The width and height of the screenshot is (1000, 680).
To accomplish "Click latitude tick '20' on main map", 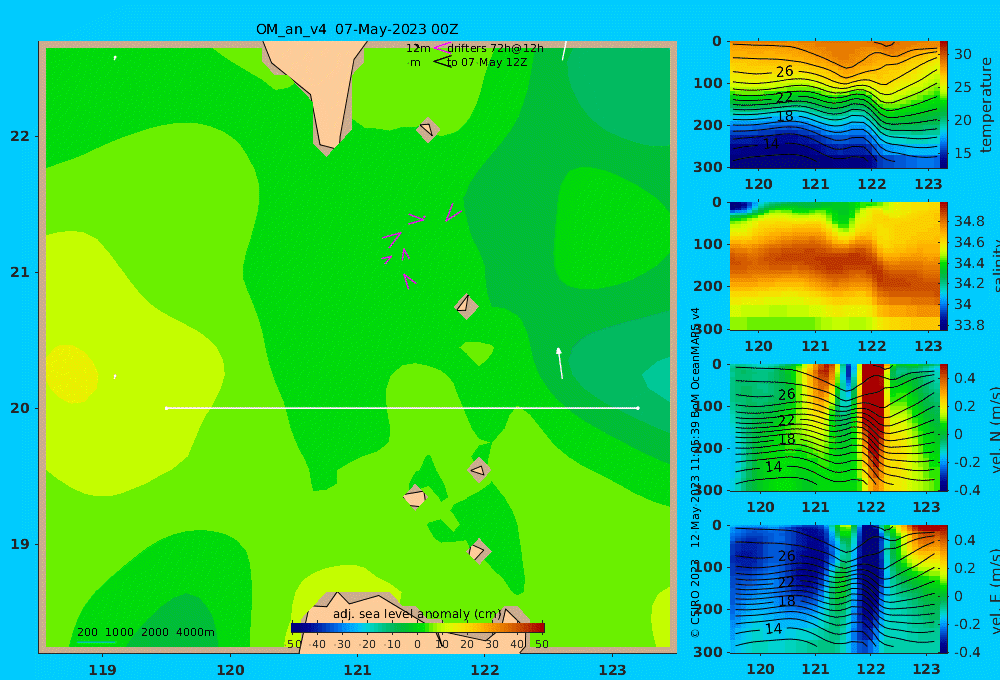I will coord(20,408).
